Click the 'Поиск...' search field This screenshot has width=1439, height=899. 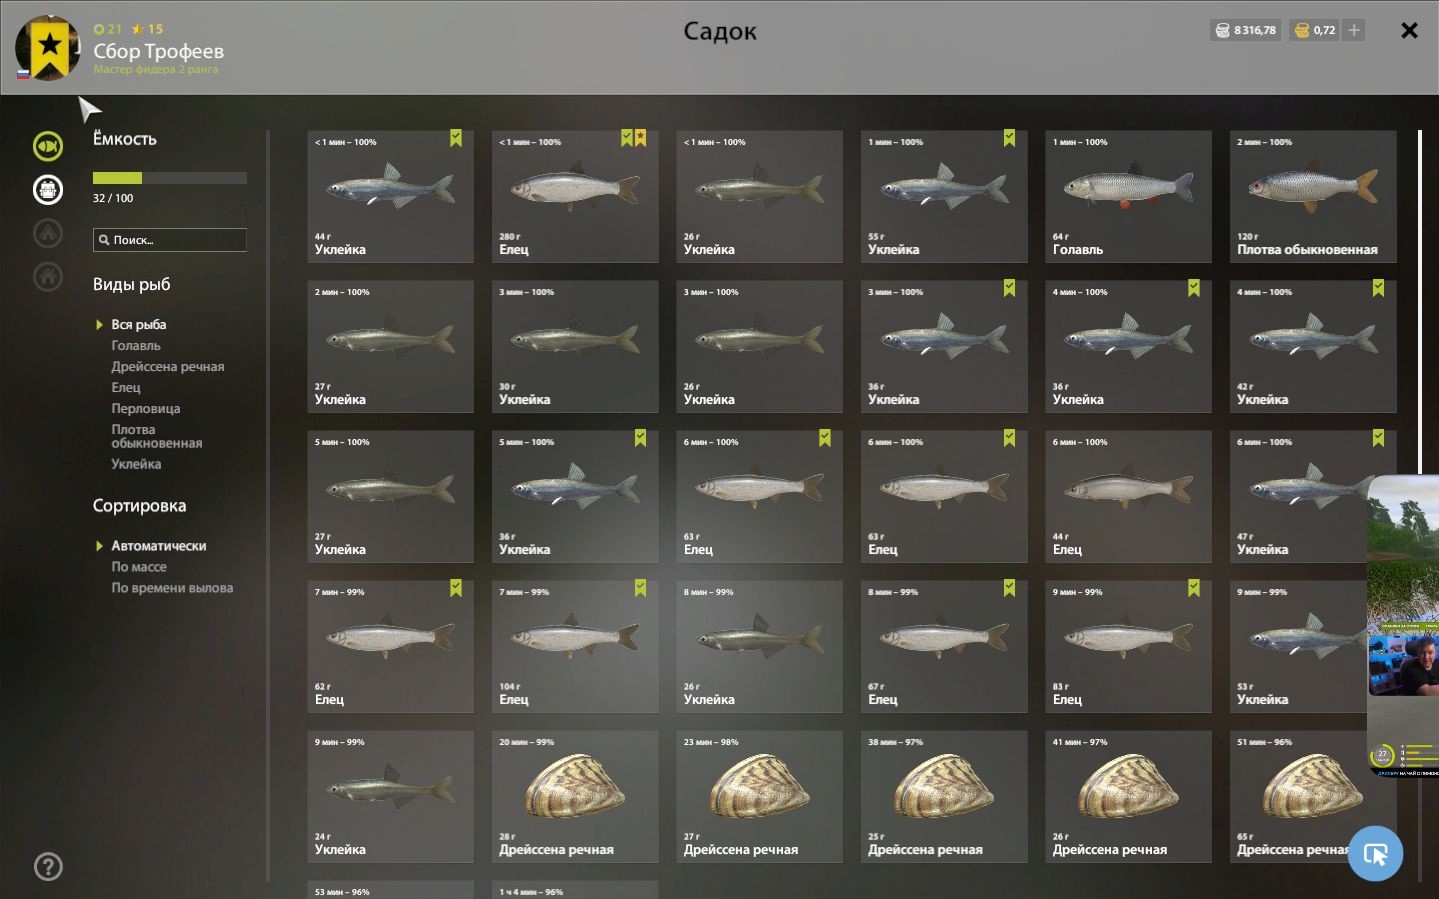coord(170,240)
